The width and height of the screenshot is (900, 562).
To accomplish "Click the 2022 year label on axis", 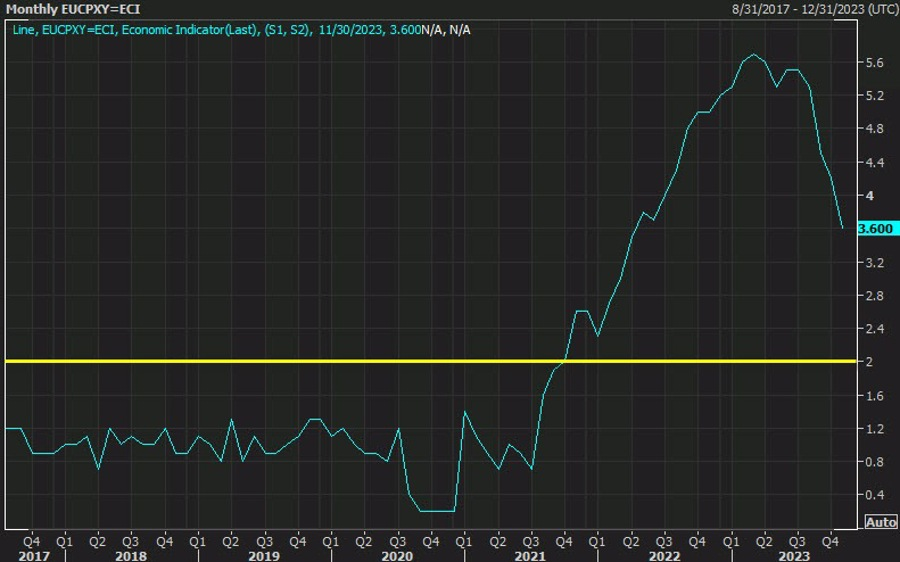I will click(664, 556).
